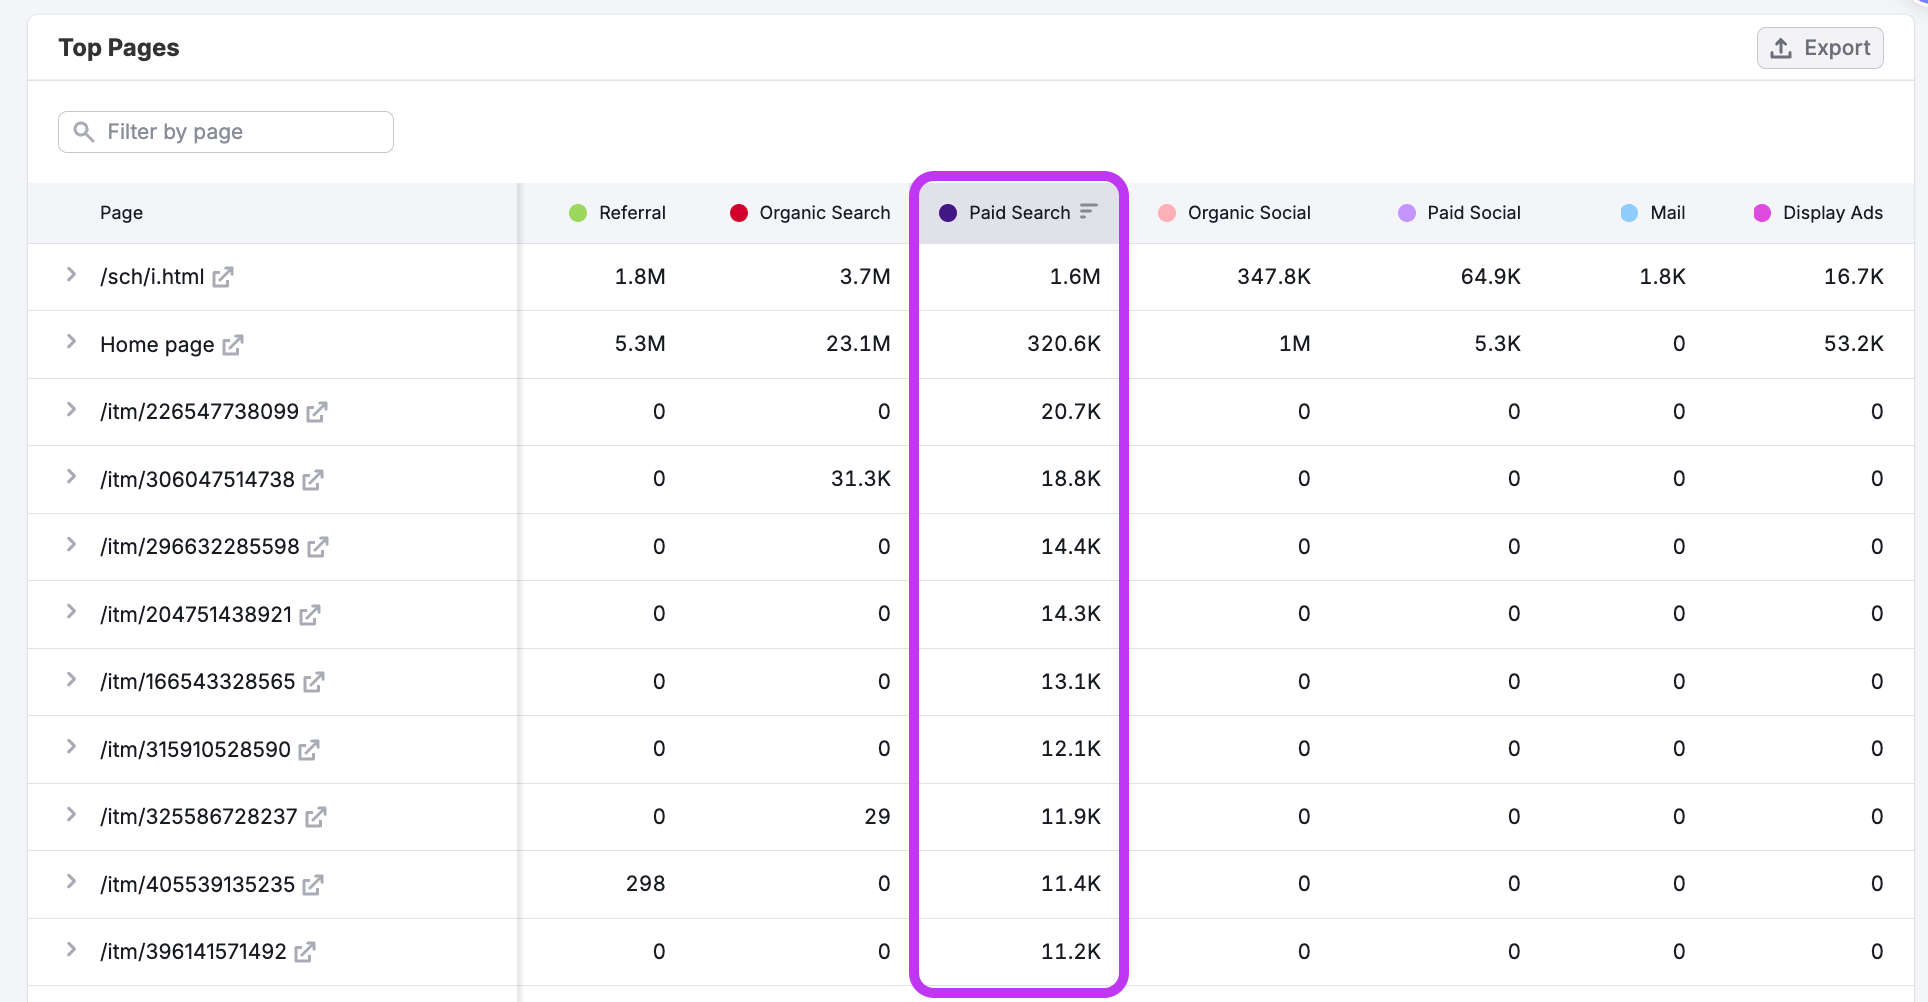Viewport: 1928px width, 1002px height.
Task: Click the magnifier icon in the filter field
Action: (x=84, y=131)
